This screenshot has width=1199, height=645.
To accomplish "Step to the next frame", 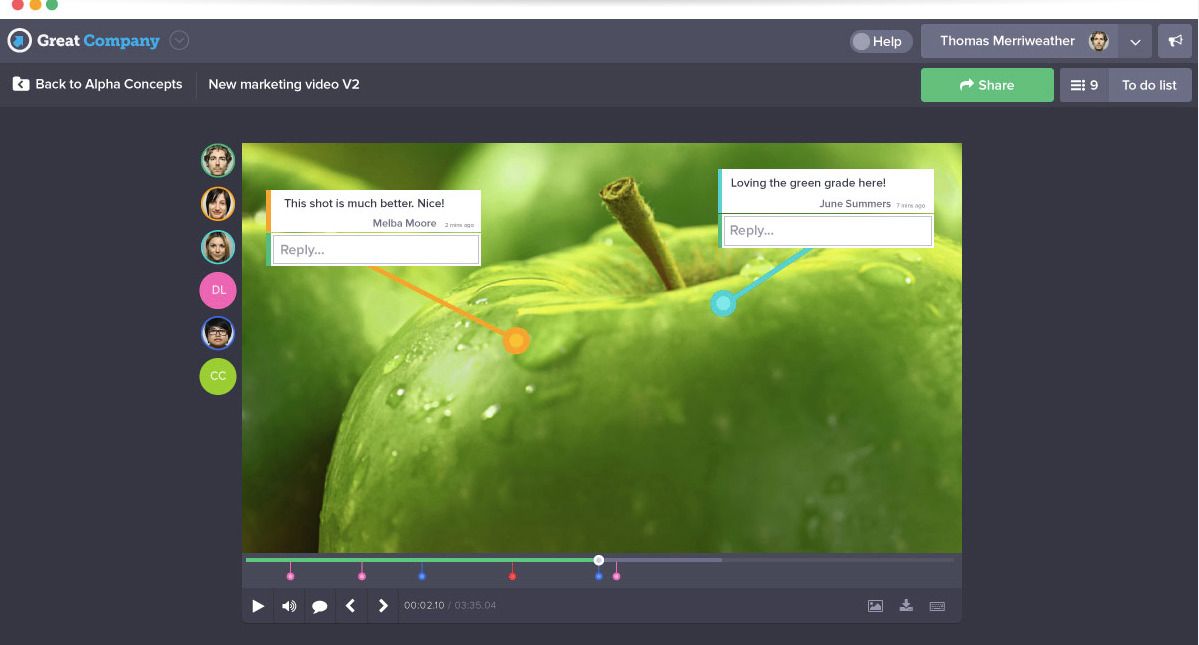I will (383, 605).
